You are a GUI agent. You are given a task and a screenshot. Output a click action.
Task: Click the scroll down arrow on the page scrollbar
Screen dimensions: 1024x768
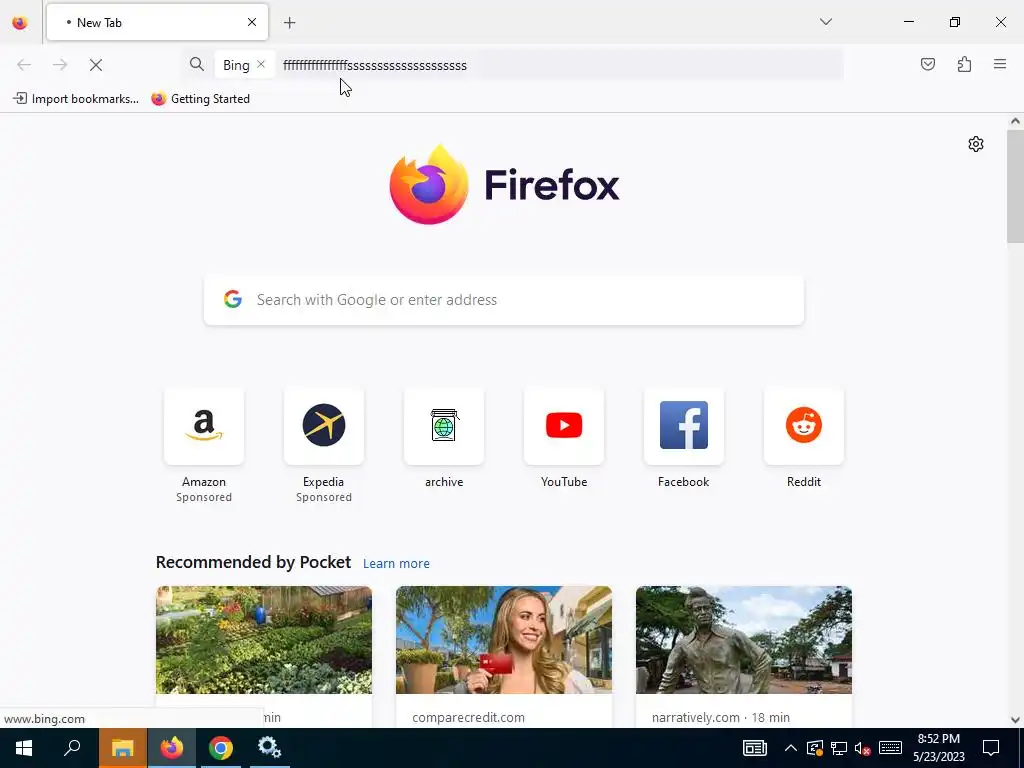[x=1015, y=720]
